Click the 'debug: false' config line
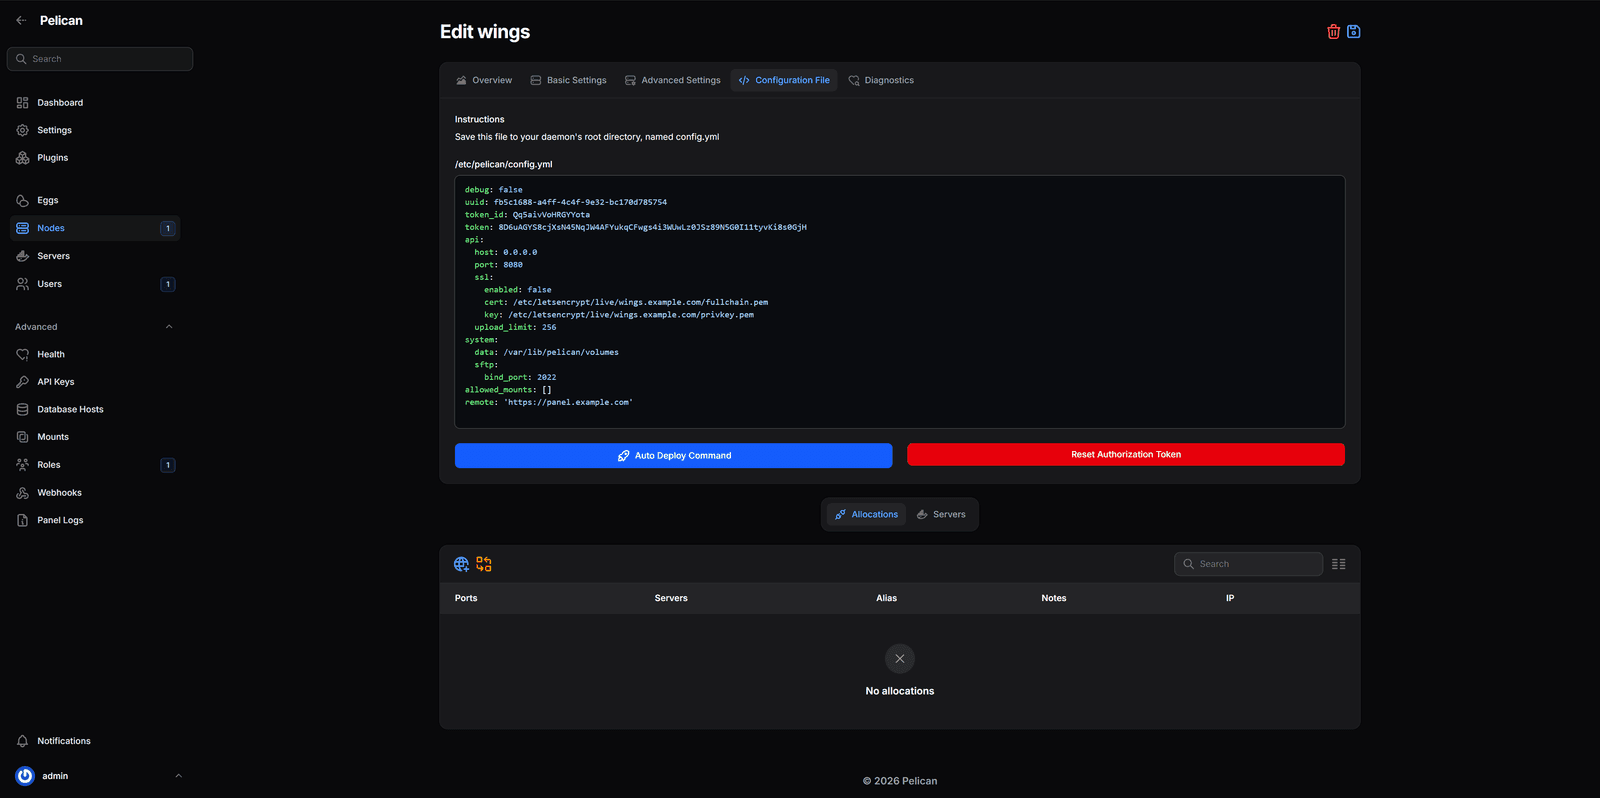The width and height of the screenshot is (1600, 798). coord(494,190)
